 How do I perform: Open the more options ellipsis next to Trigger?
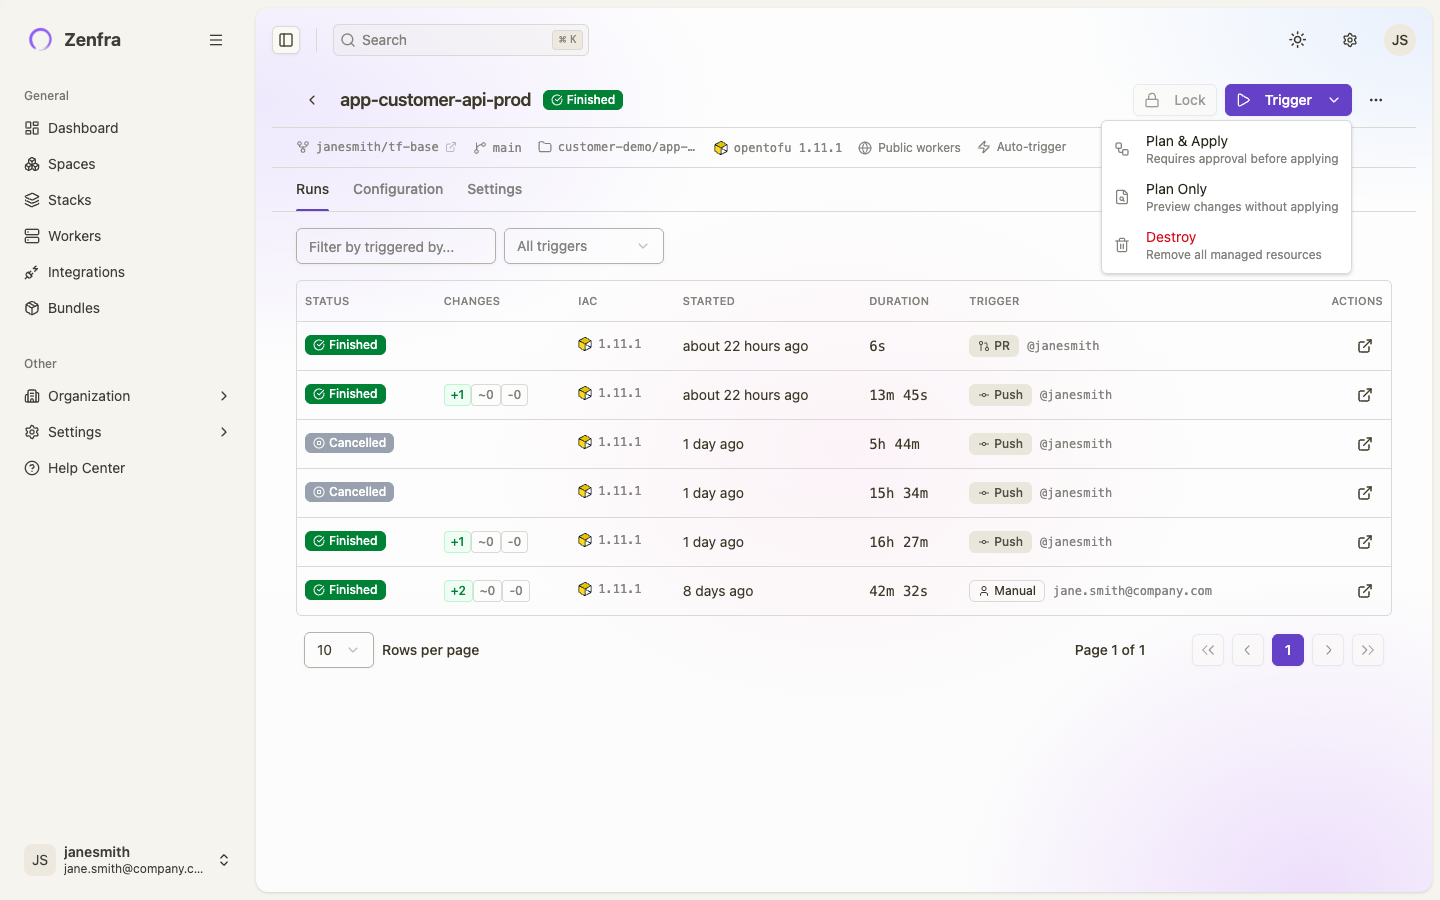(x=1376, y=100)
